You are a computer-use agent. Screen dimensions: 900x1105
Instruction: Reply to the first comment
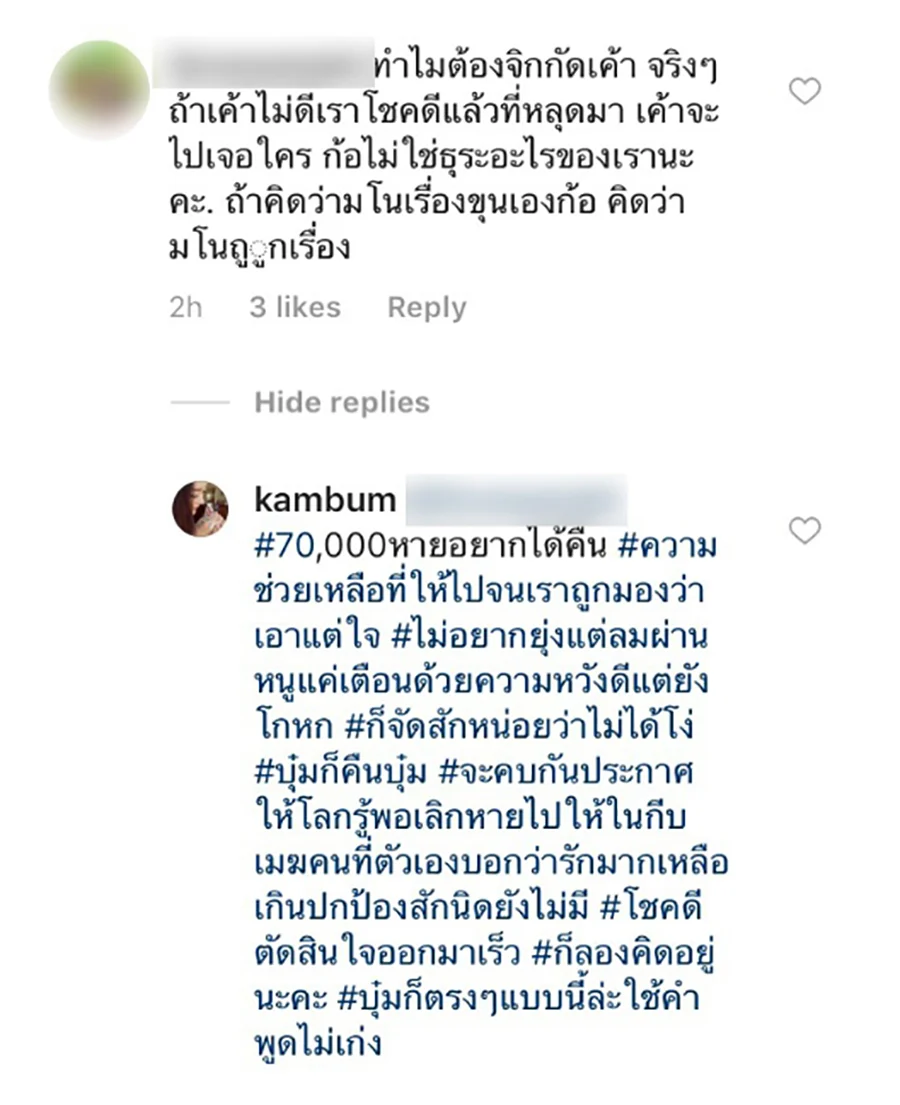pos(427,307)
